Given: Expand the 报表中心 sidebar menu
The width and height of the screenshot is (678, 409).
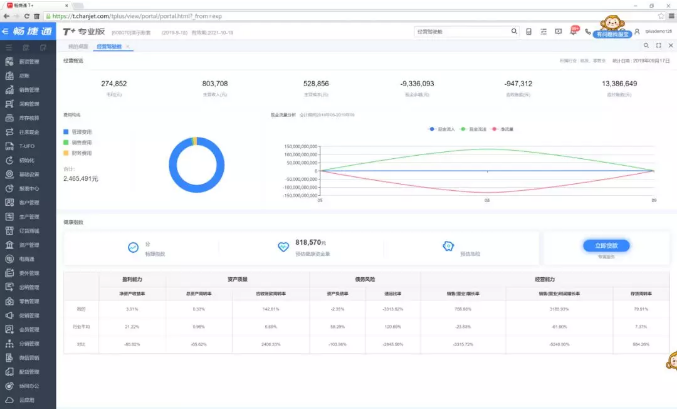Looking at the screenshot, I should point(28,187).
